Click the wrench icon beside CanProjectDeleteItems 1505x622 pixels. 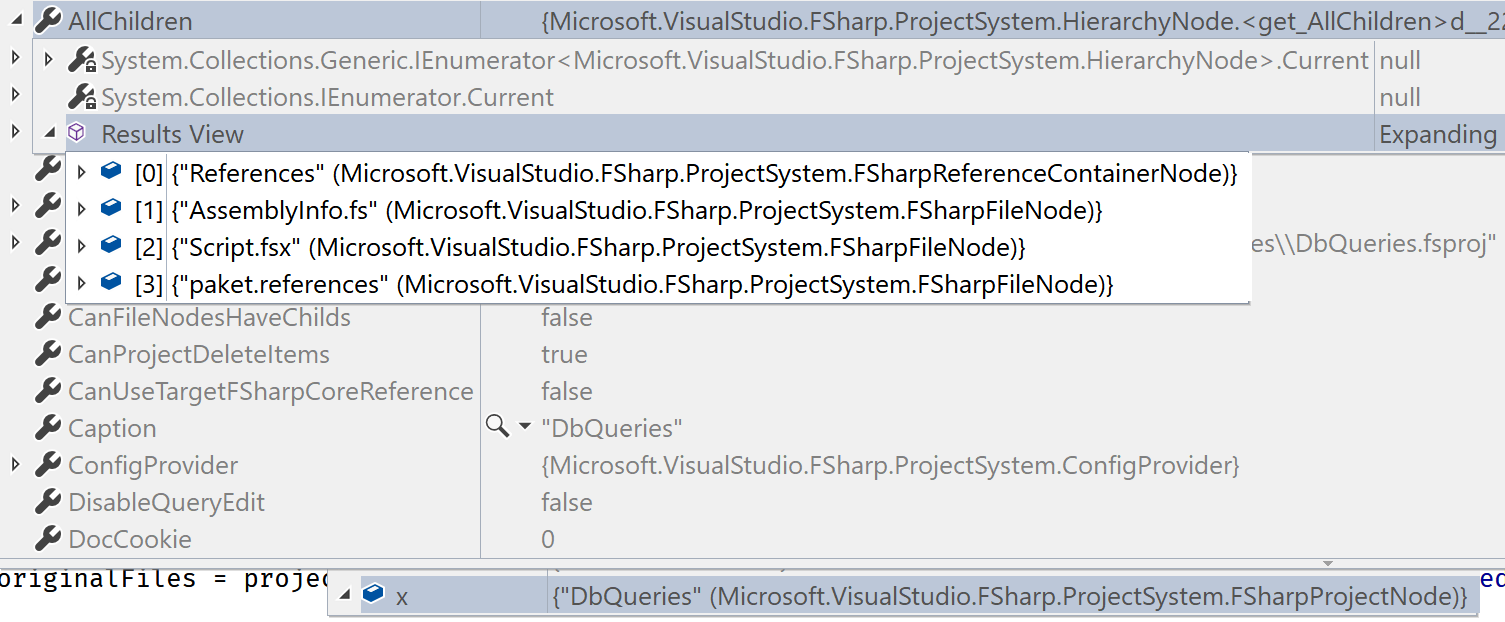(48, 355)
